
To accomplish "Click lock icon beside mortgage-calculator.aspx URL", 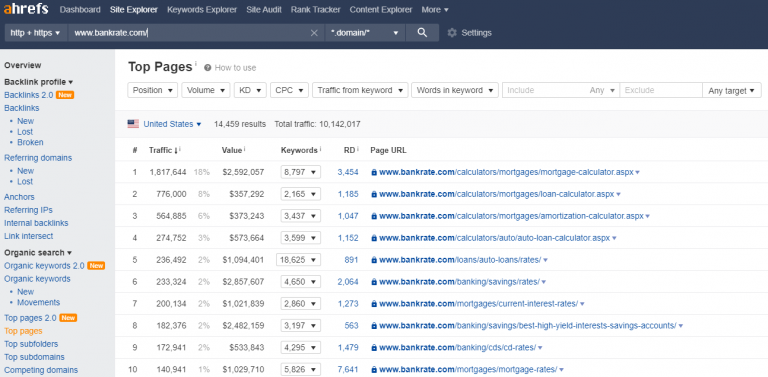I will pyautogui.click(x=374, y=172).
